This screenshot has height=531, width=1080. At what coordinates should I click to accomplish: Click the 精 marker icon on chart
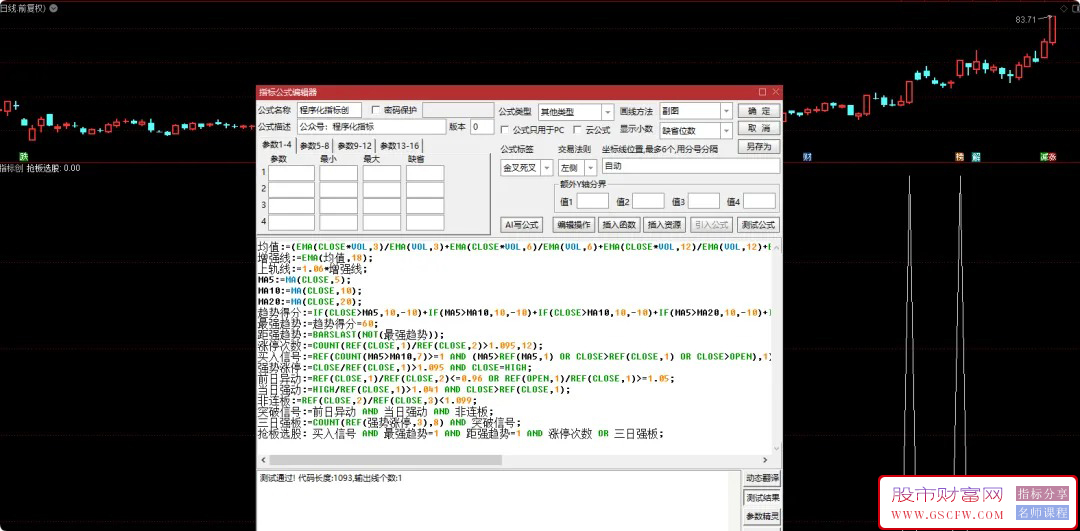point(960,157)
